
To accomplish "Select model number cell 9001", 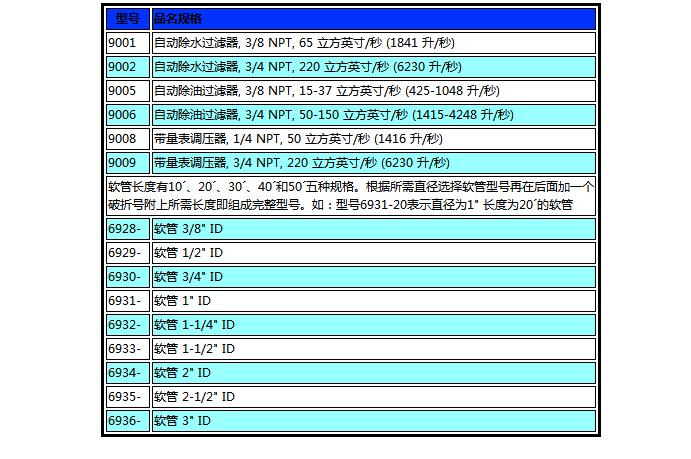I will [128, 43].
